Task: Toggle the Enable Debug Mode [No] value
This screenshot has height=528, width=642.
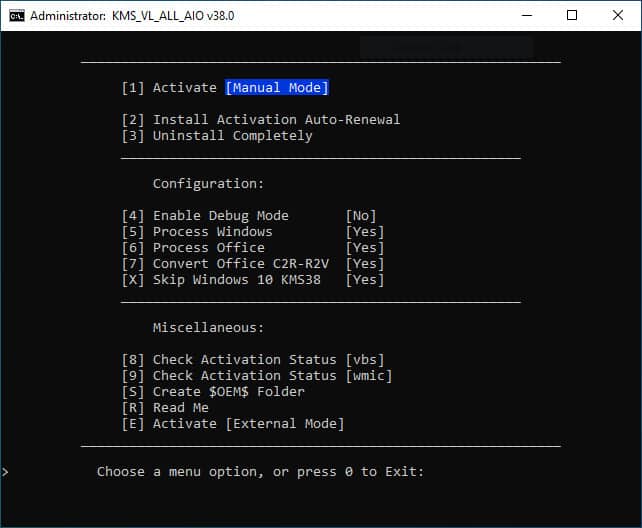Action: click(x=360, y=216)
